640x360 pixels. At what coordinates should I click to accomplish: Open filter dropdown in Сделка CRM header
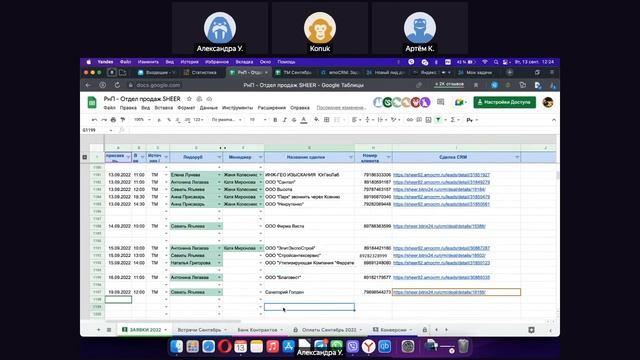(x=517, y=157)
